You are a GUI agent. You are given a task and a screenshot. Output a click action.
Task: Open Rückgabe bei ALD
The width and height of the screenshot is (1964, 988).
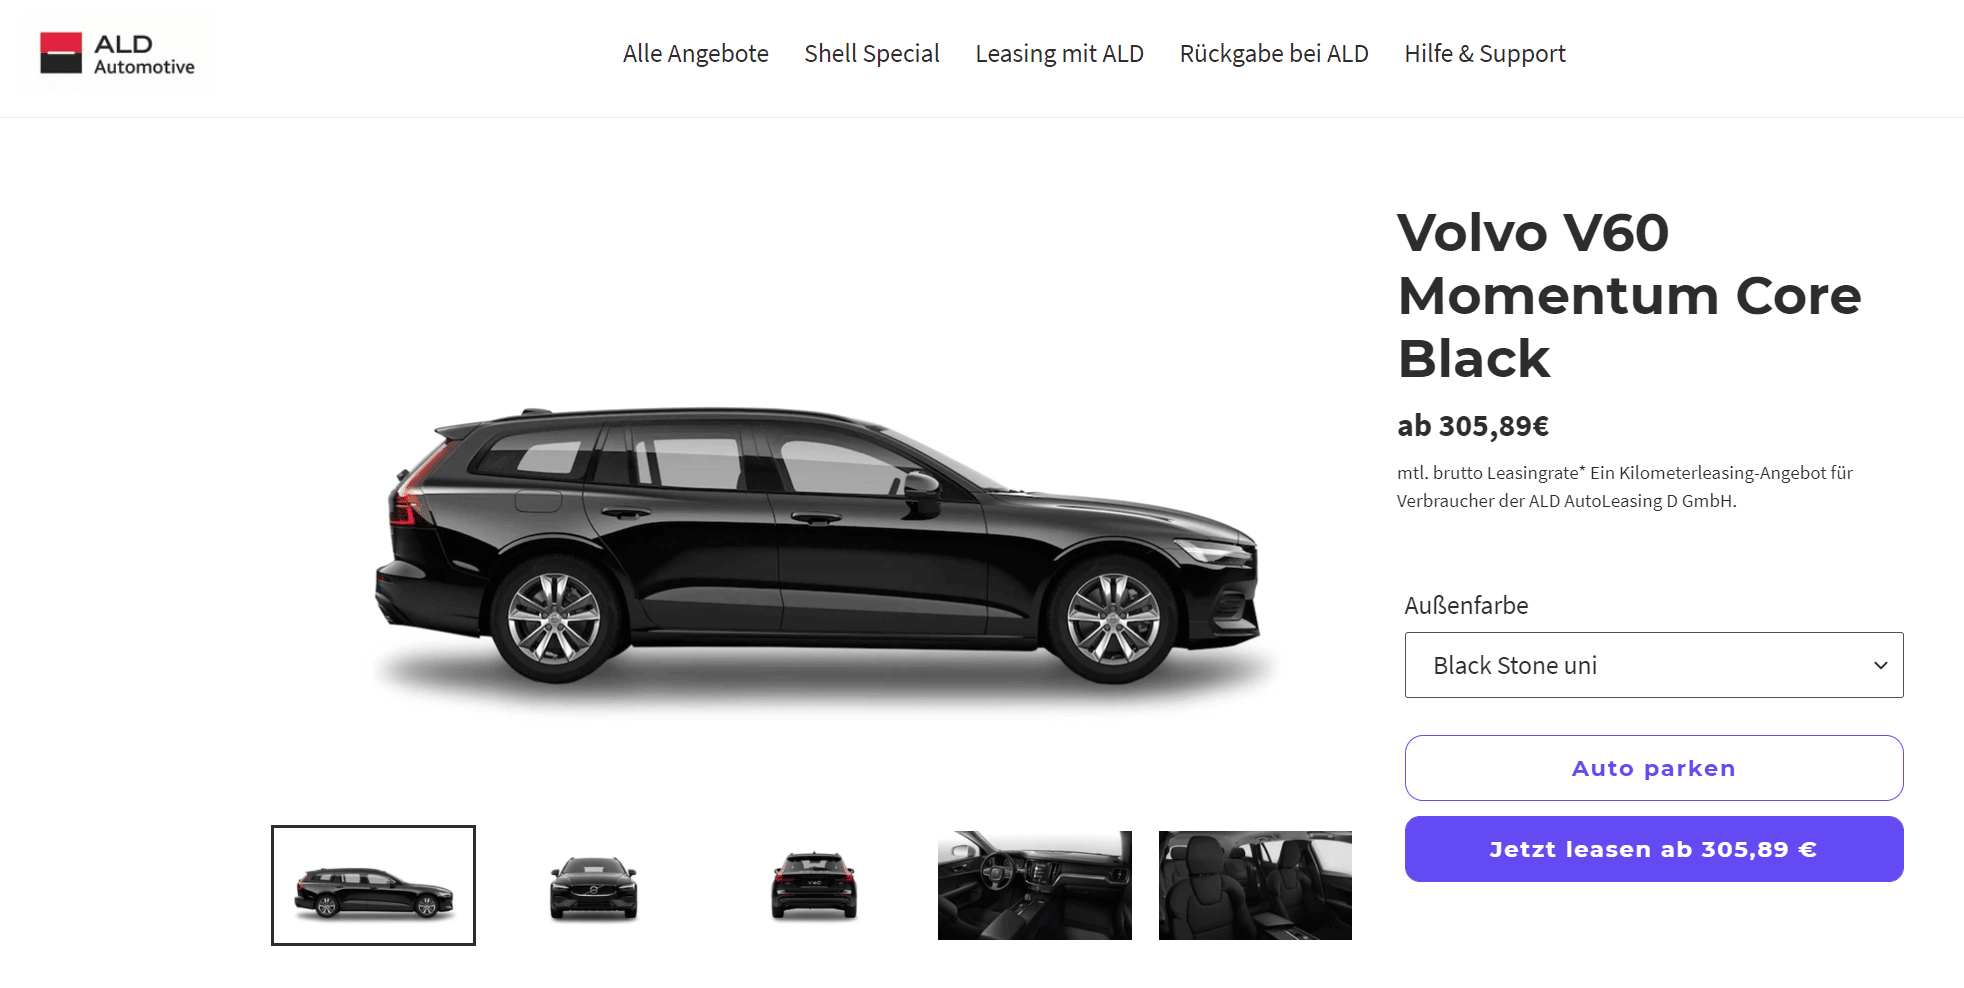pos(1274,54)
